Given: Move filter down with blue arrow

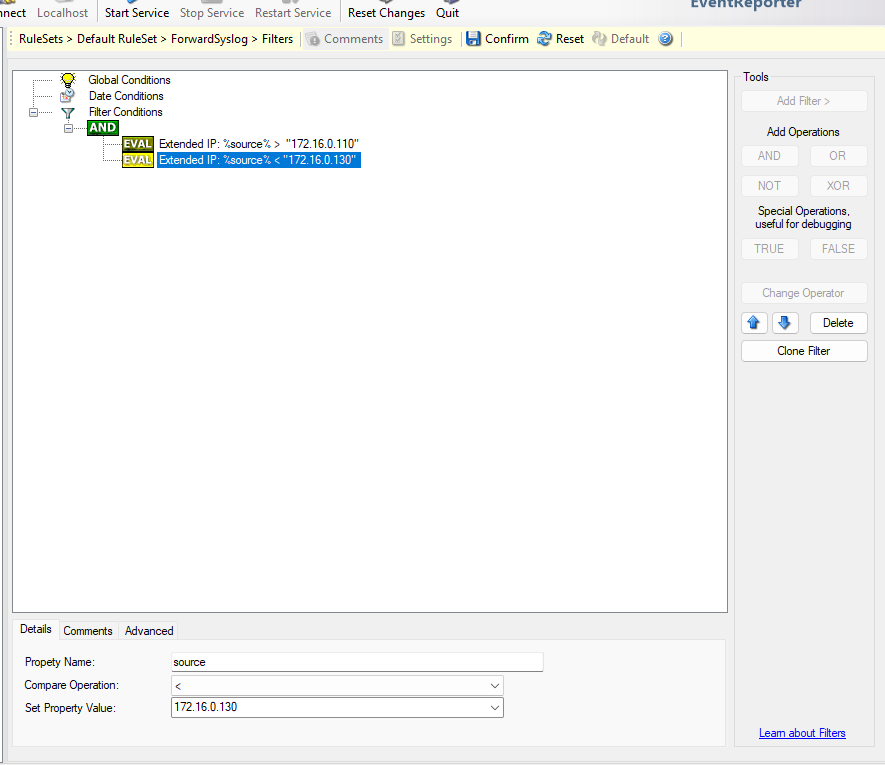Looking at the screenshot, I should [x=785, y=323].
